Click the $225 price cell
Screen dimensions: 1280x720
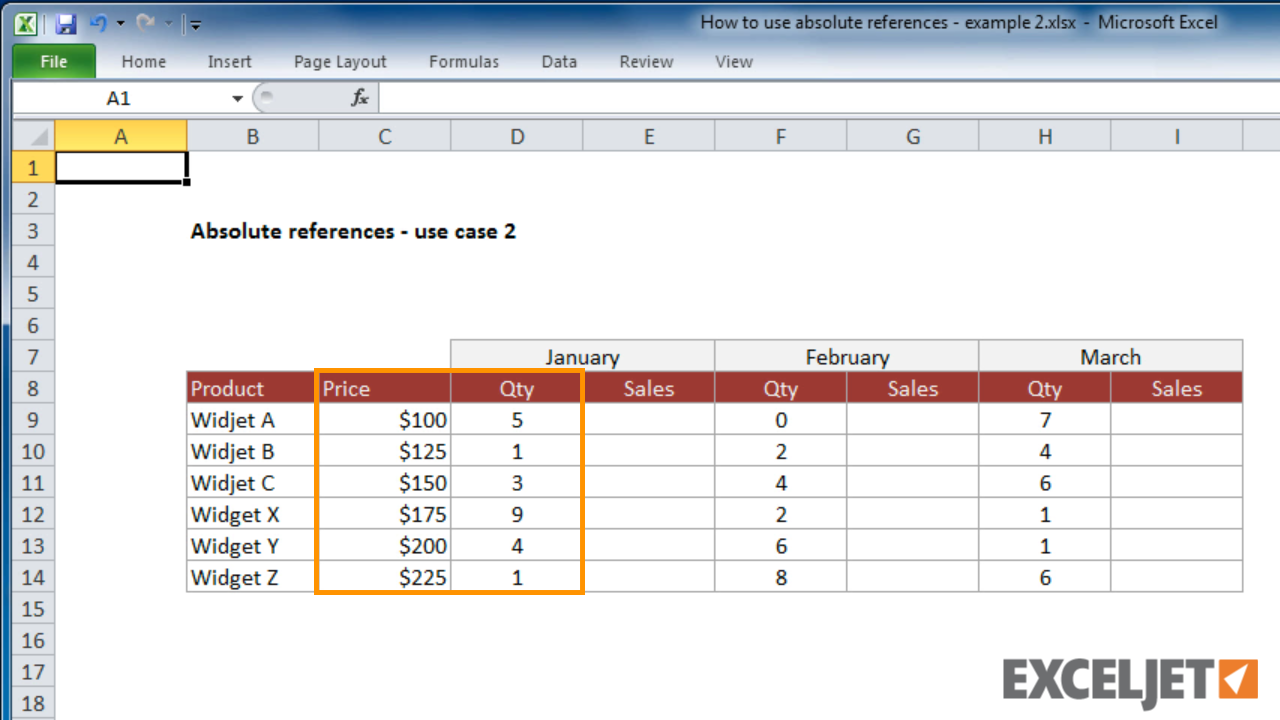click(x=385, y=577)
